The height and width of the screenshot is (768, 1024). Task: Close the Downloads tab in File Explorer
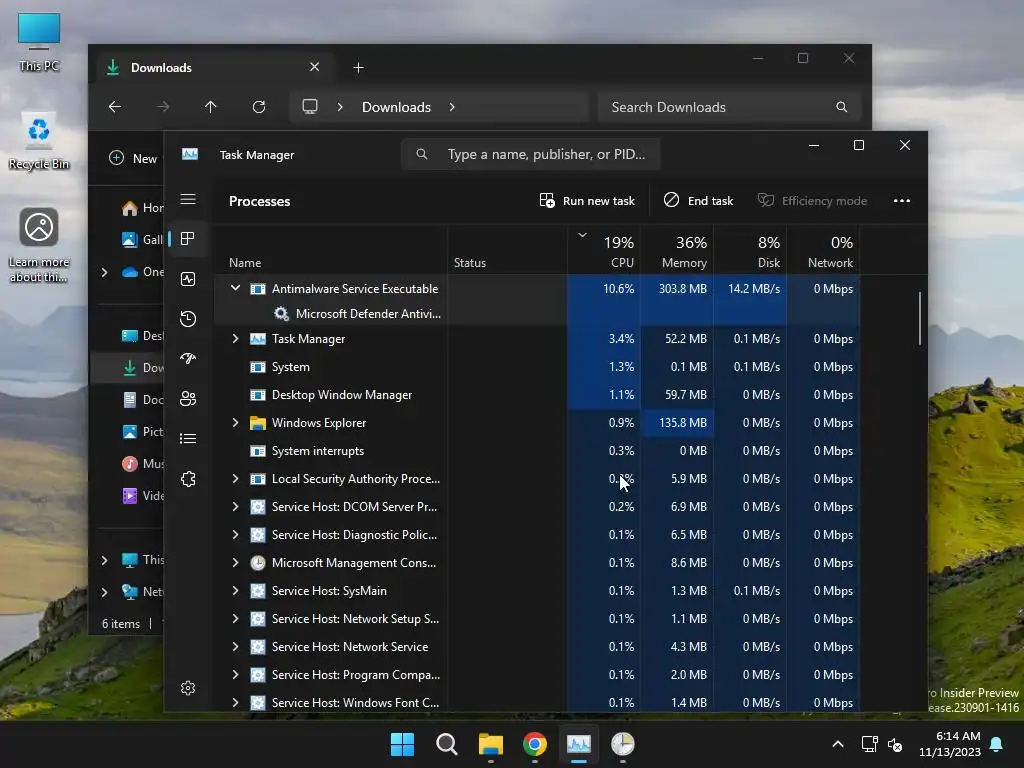(x=314, y=67)
